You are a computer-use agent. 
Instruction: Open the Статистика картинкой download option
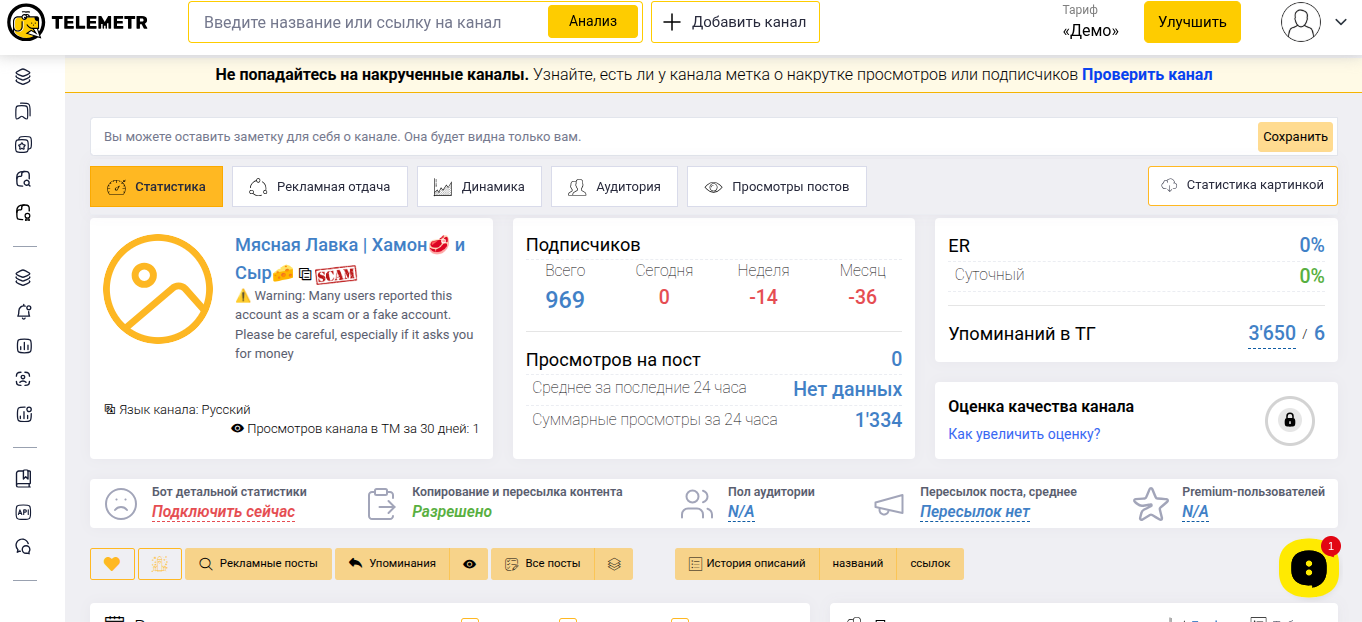1242,186
